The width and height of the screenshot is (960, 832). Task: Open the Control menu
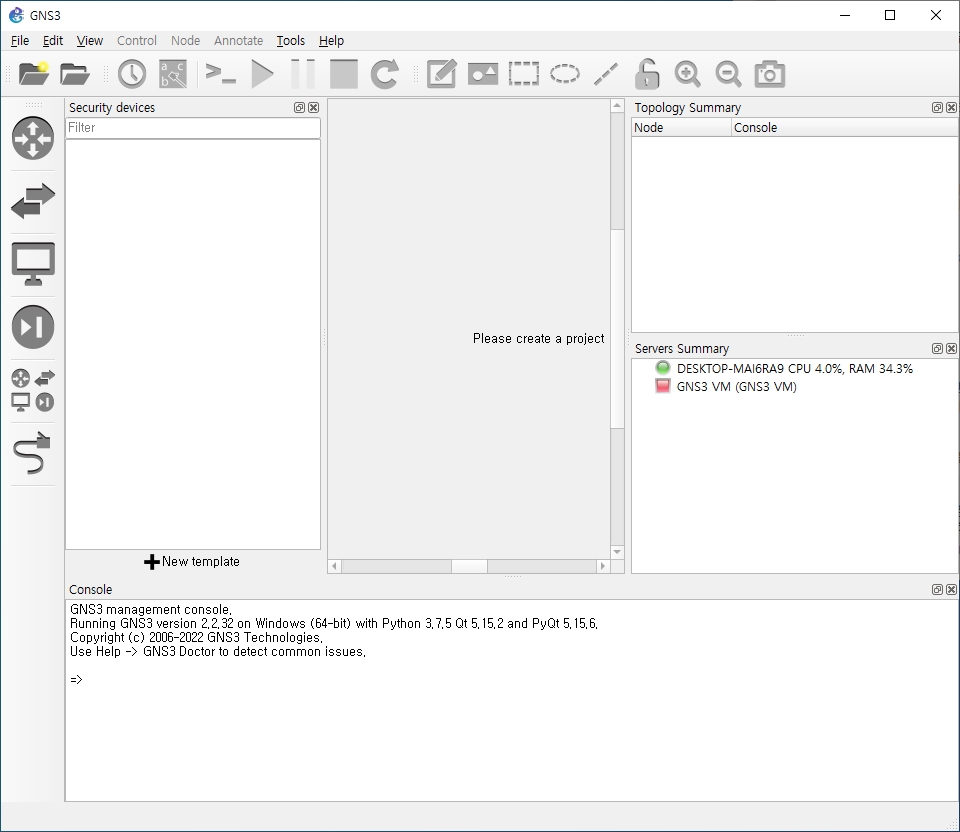click(x=137, y=40)
